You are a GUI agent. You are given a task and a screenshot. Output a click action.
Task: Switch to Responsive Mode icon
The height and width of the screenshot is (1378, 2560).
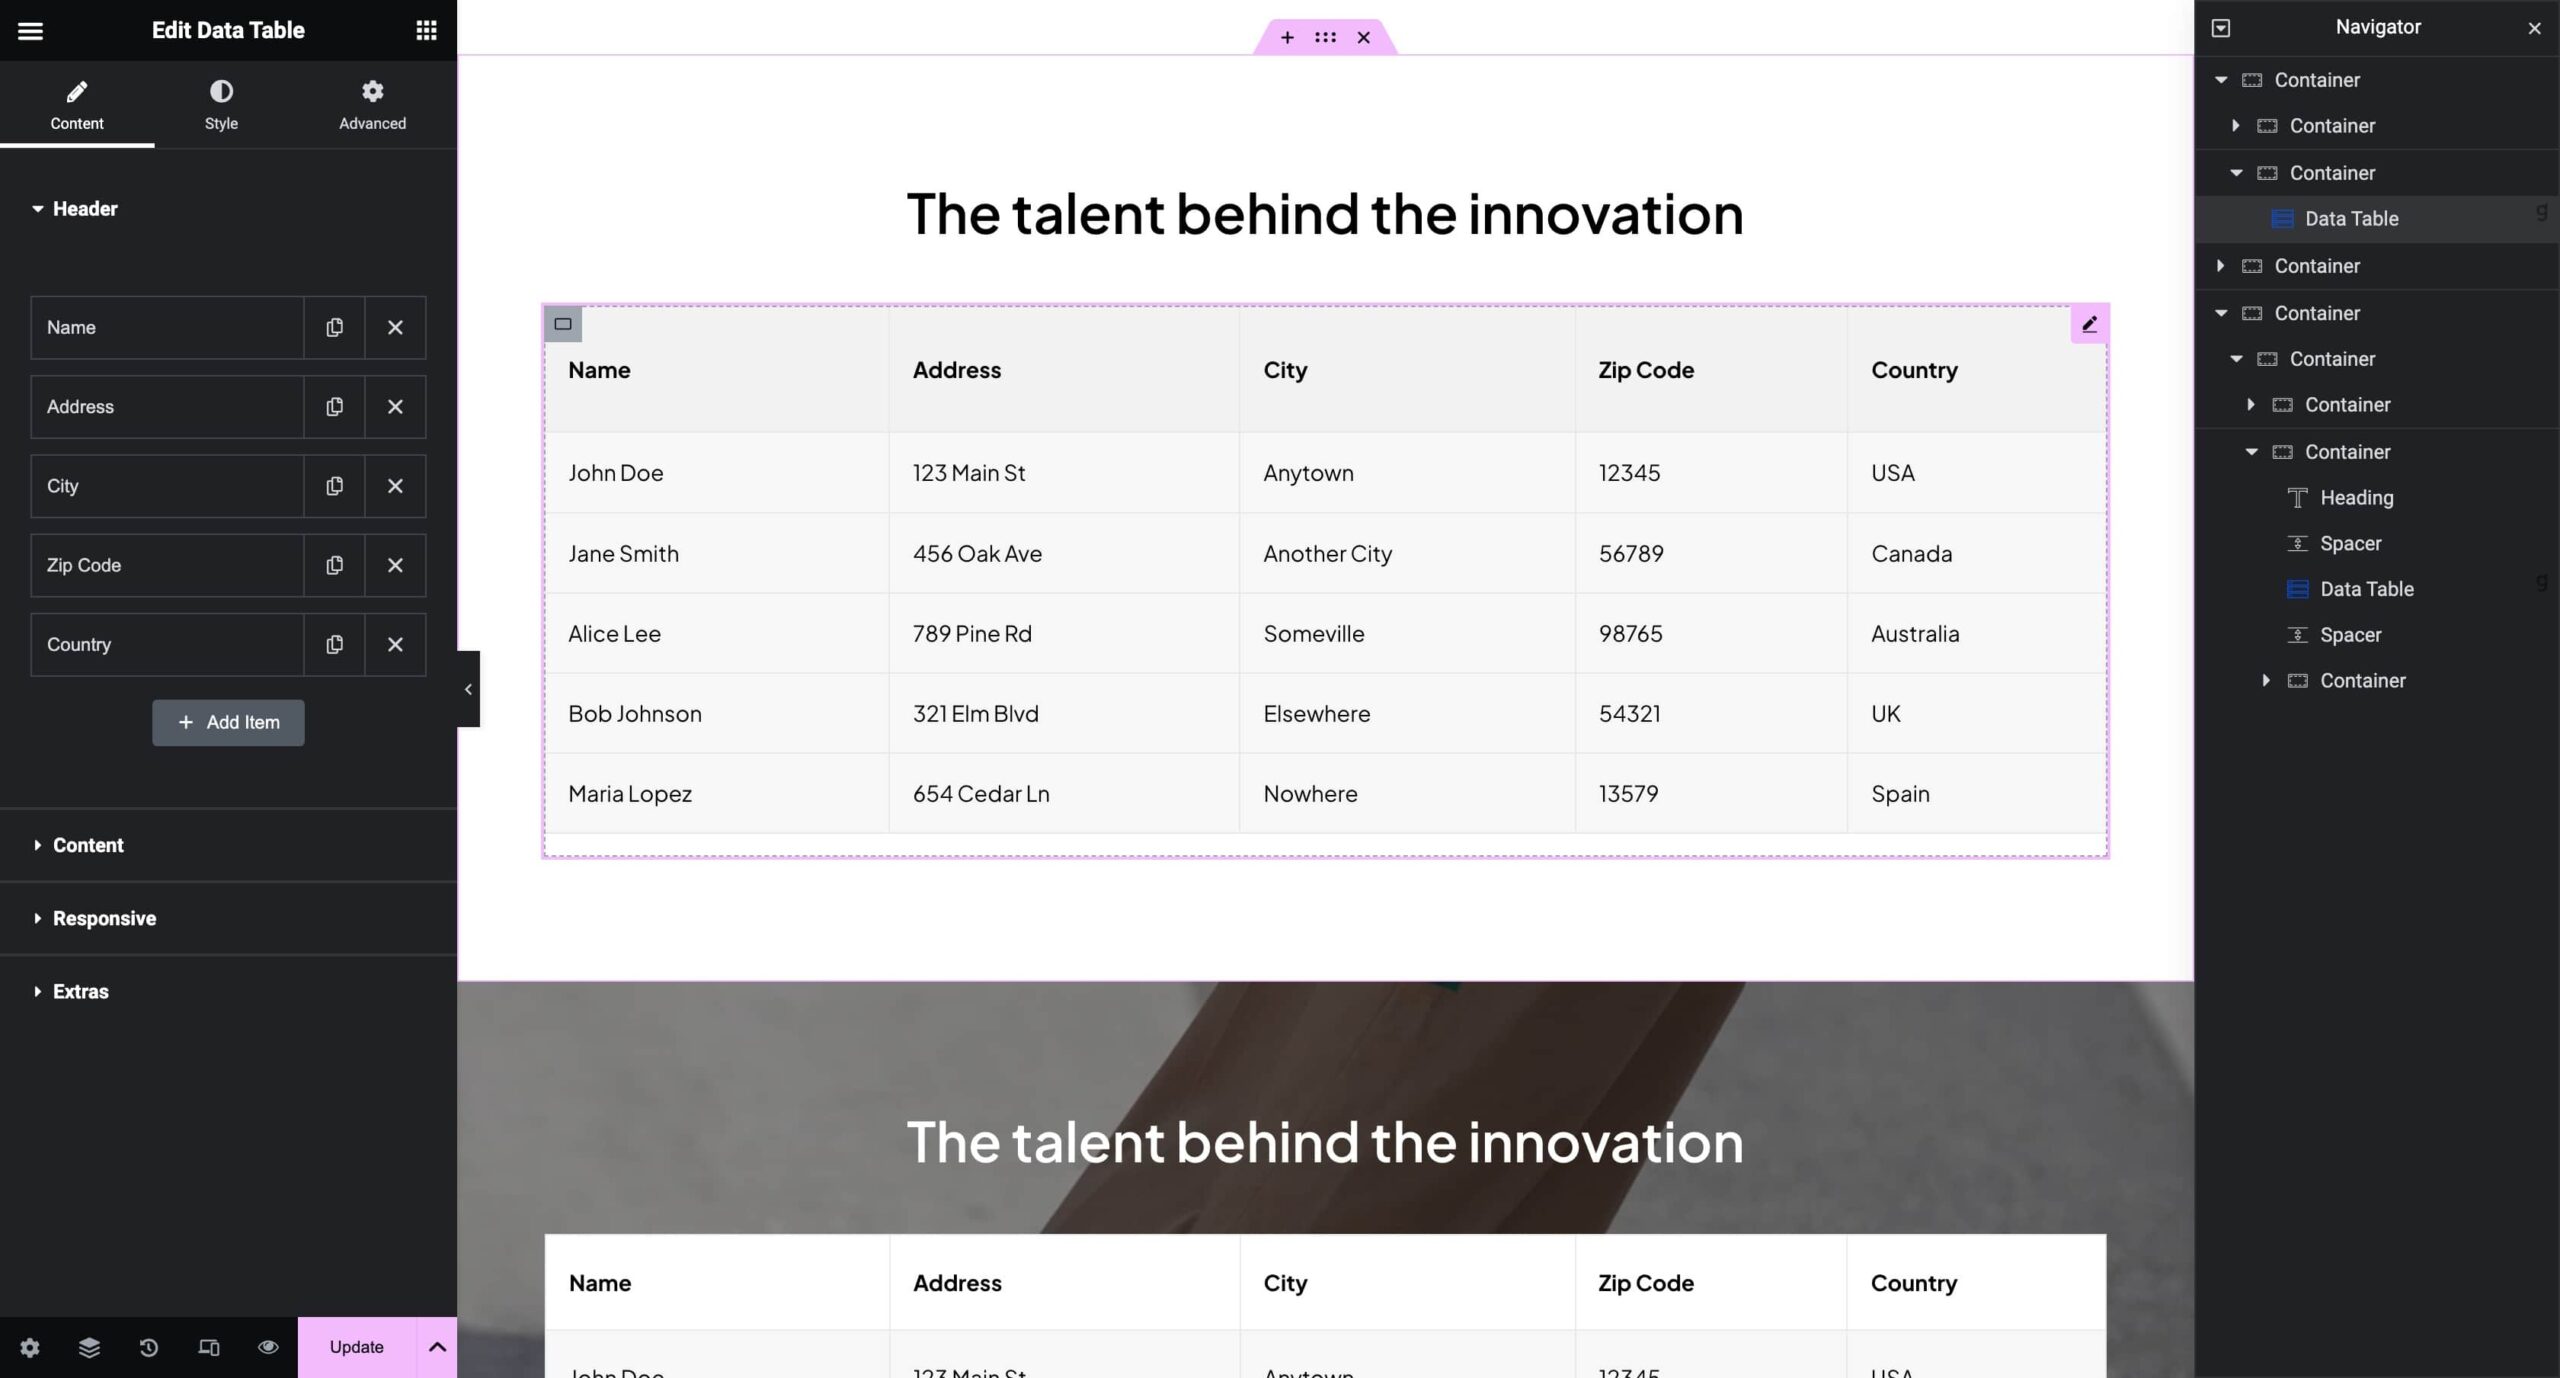click(209, 1347)
